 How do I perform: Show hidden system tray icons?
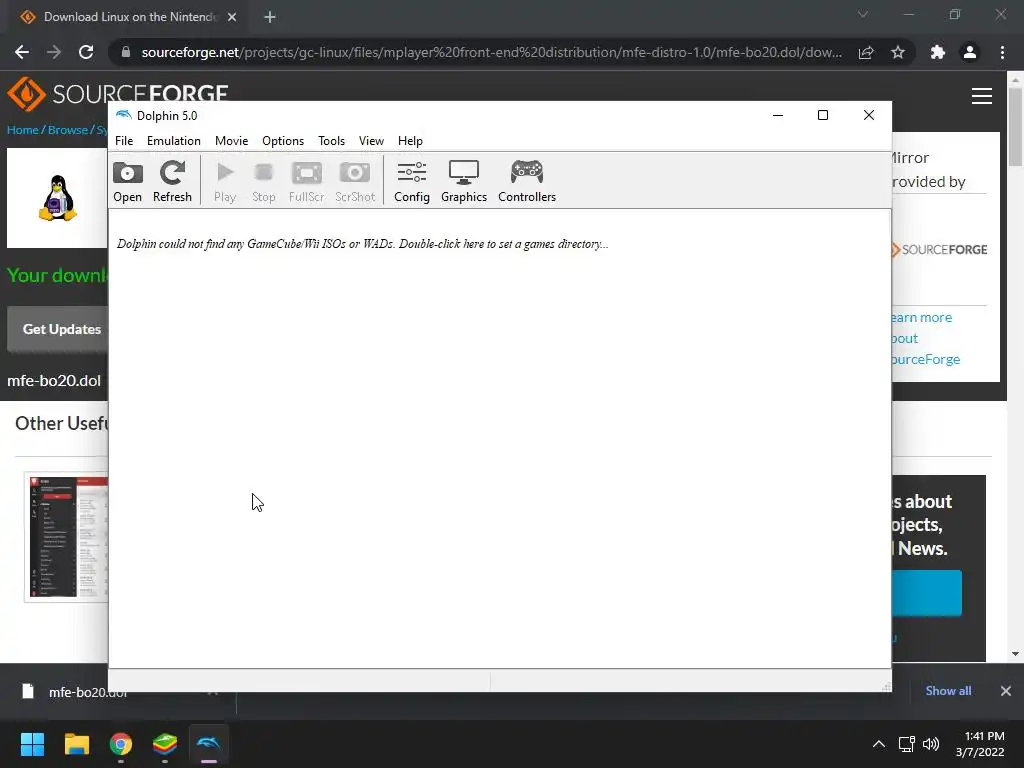click(879, 744)
